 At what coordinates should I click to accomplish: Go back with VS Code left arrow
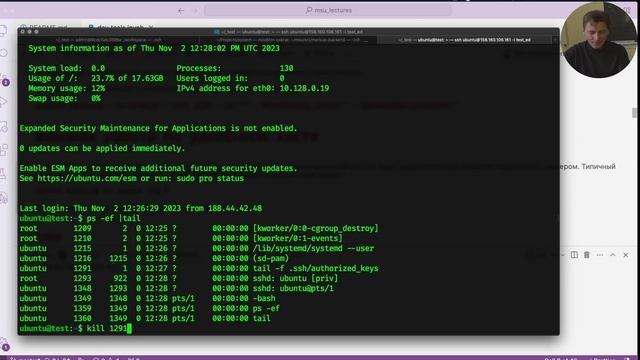coord(181,11)
